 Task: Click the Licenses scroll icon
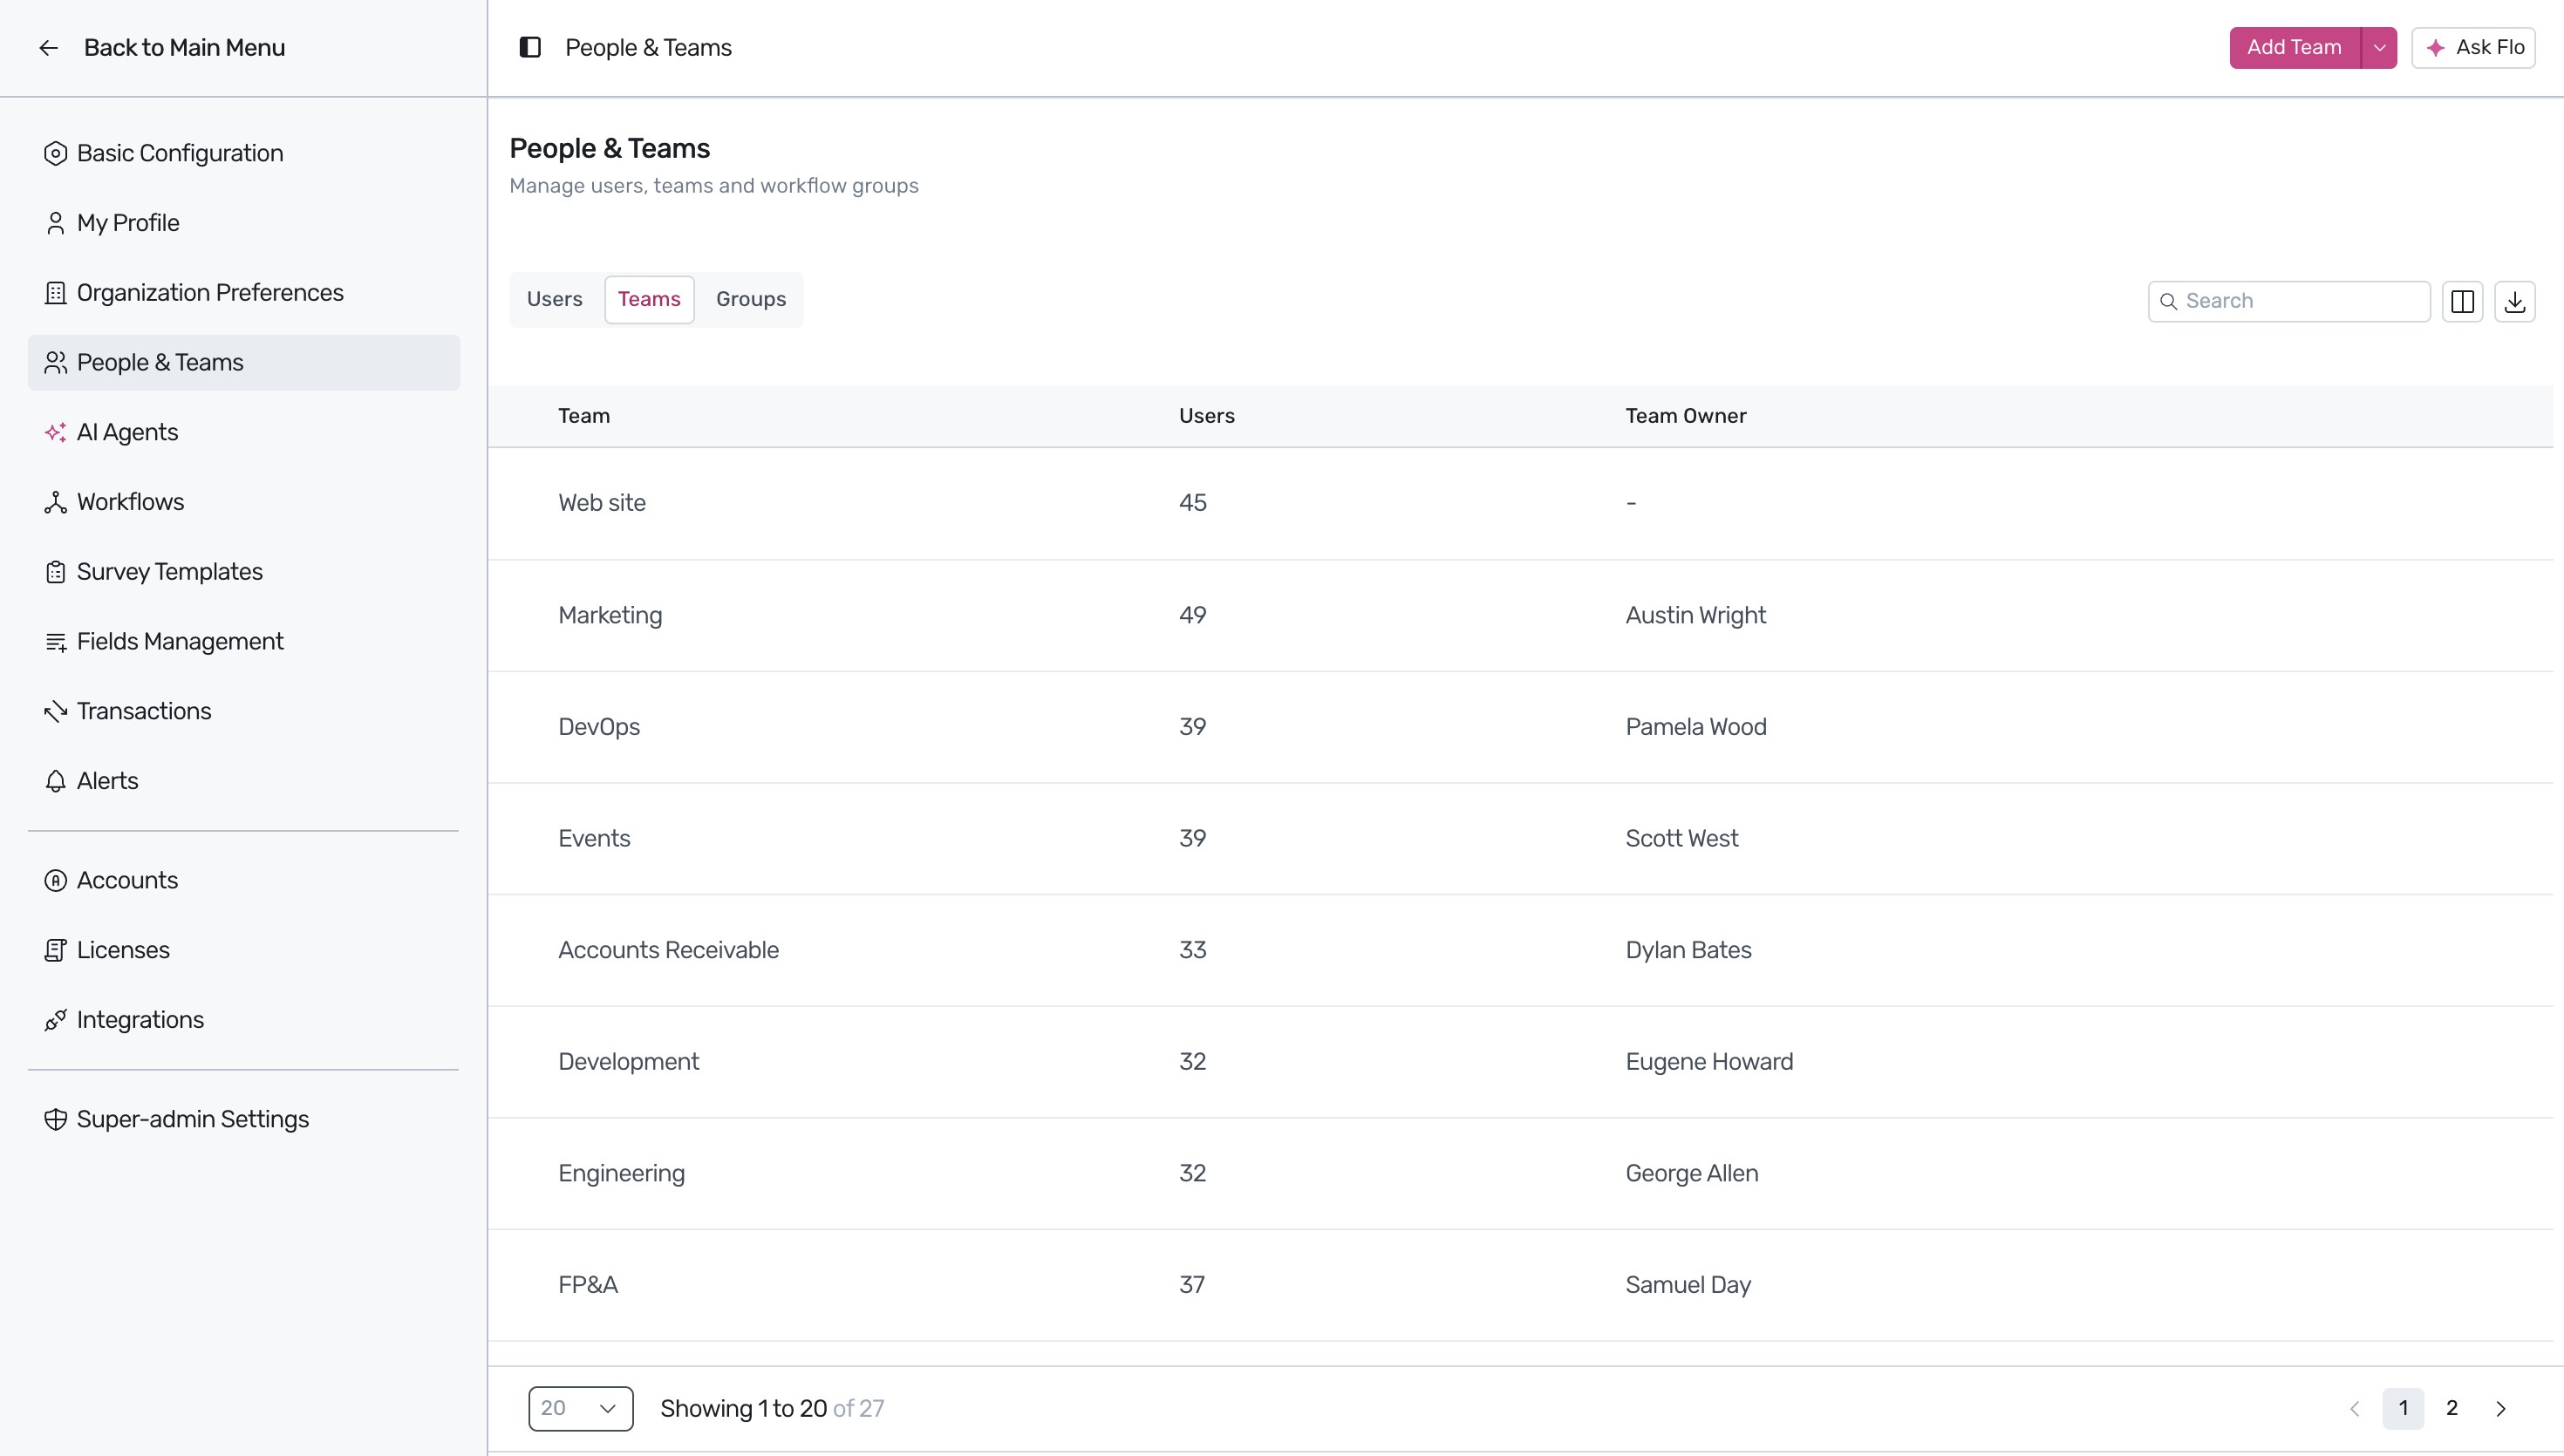click(56, 950)
